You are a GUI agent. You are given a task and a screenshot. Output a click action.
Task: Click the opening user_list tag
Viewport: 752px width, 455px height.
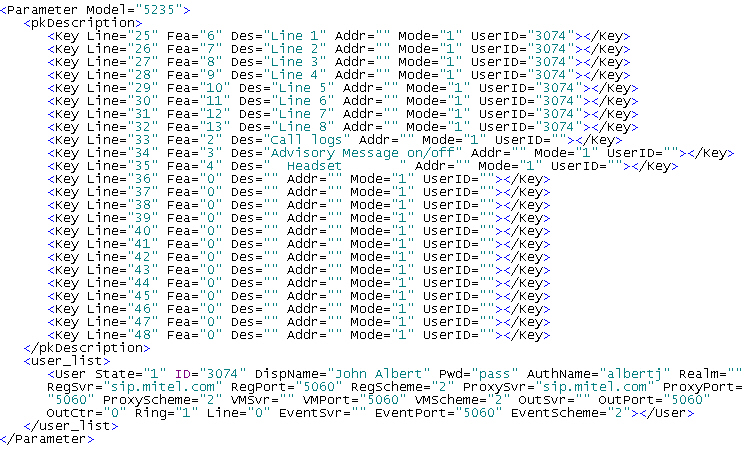point(67,361)
